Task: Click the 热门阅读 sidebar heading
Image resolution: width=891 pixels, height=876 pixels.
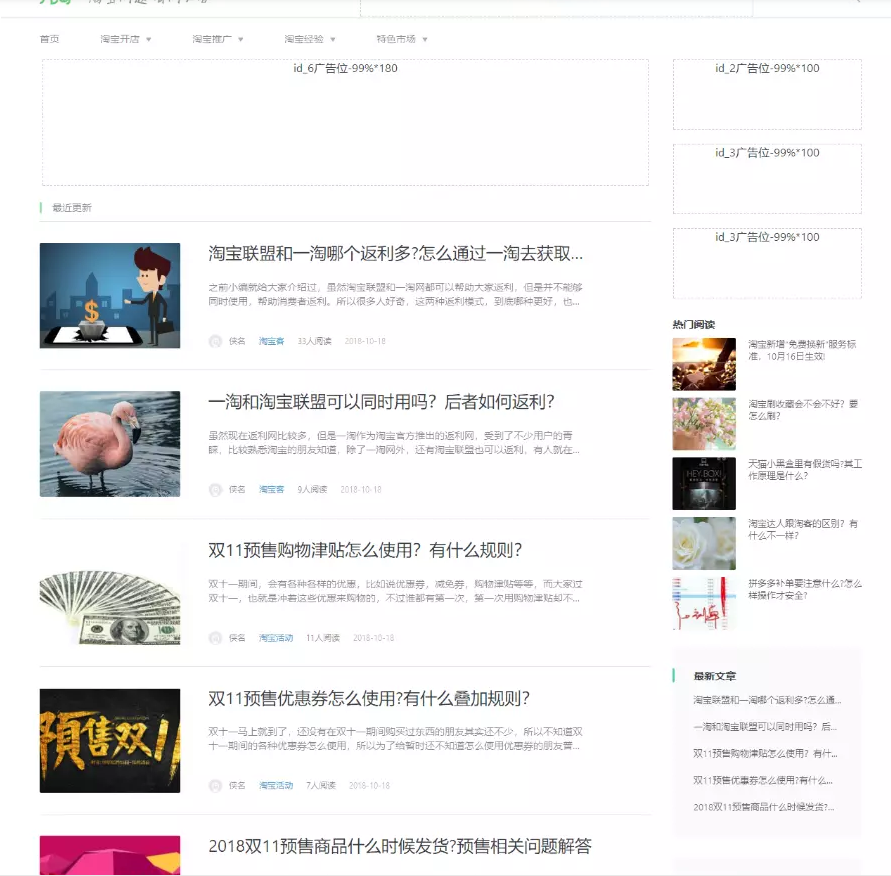Action: pos(694,324)
